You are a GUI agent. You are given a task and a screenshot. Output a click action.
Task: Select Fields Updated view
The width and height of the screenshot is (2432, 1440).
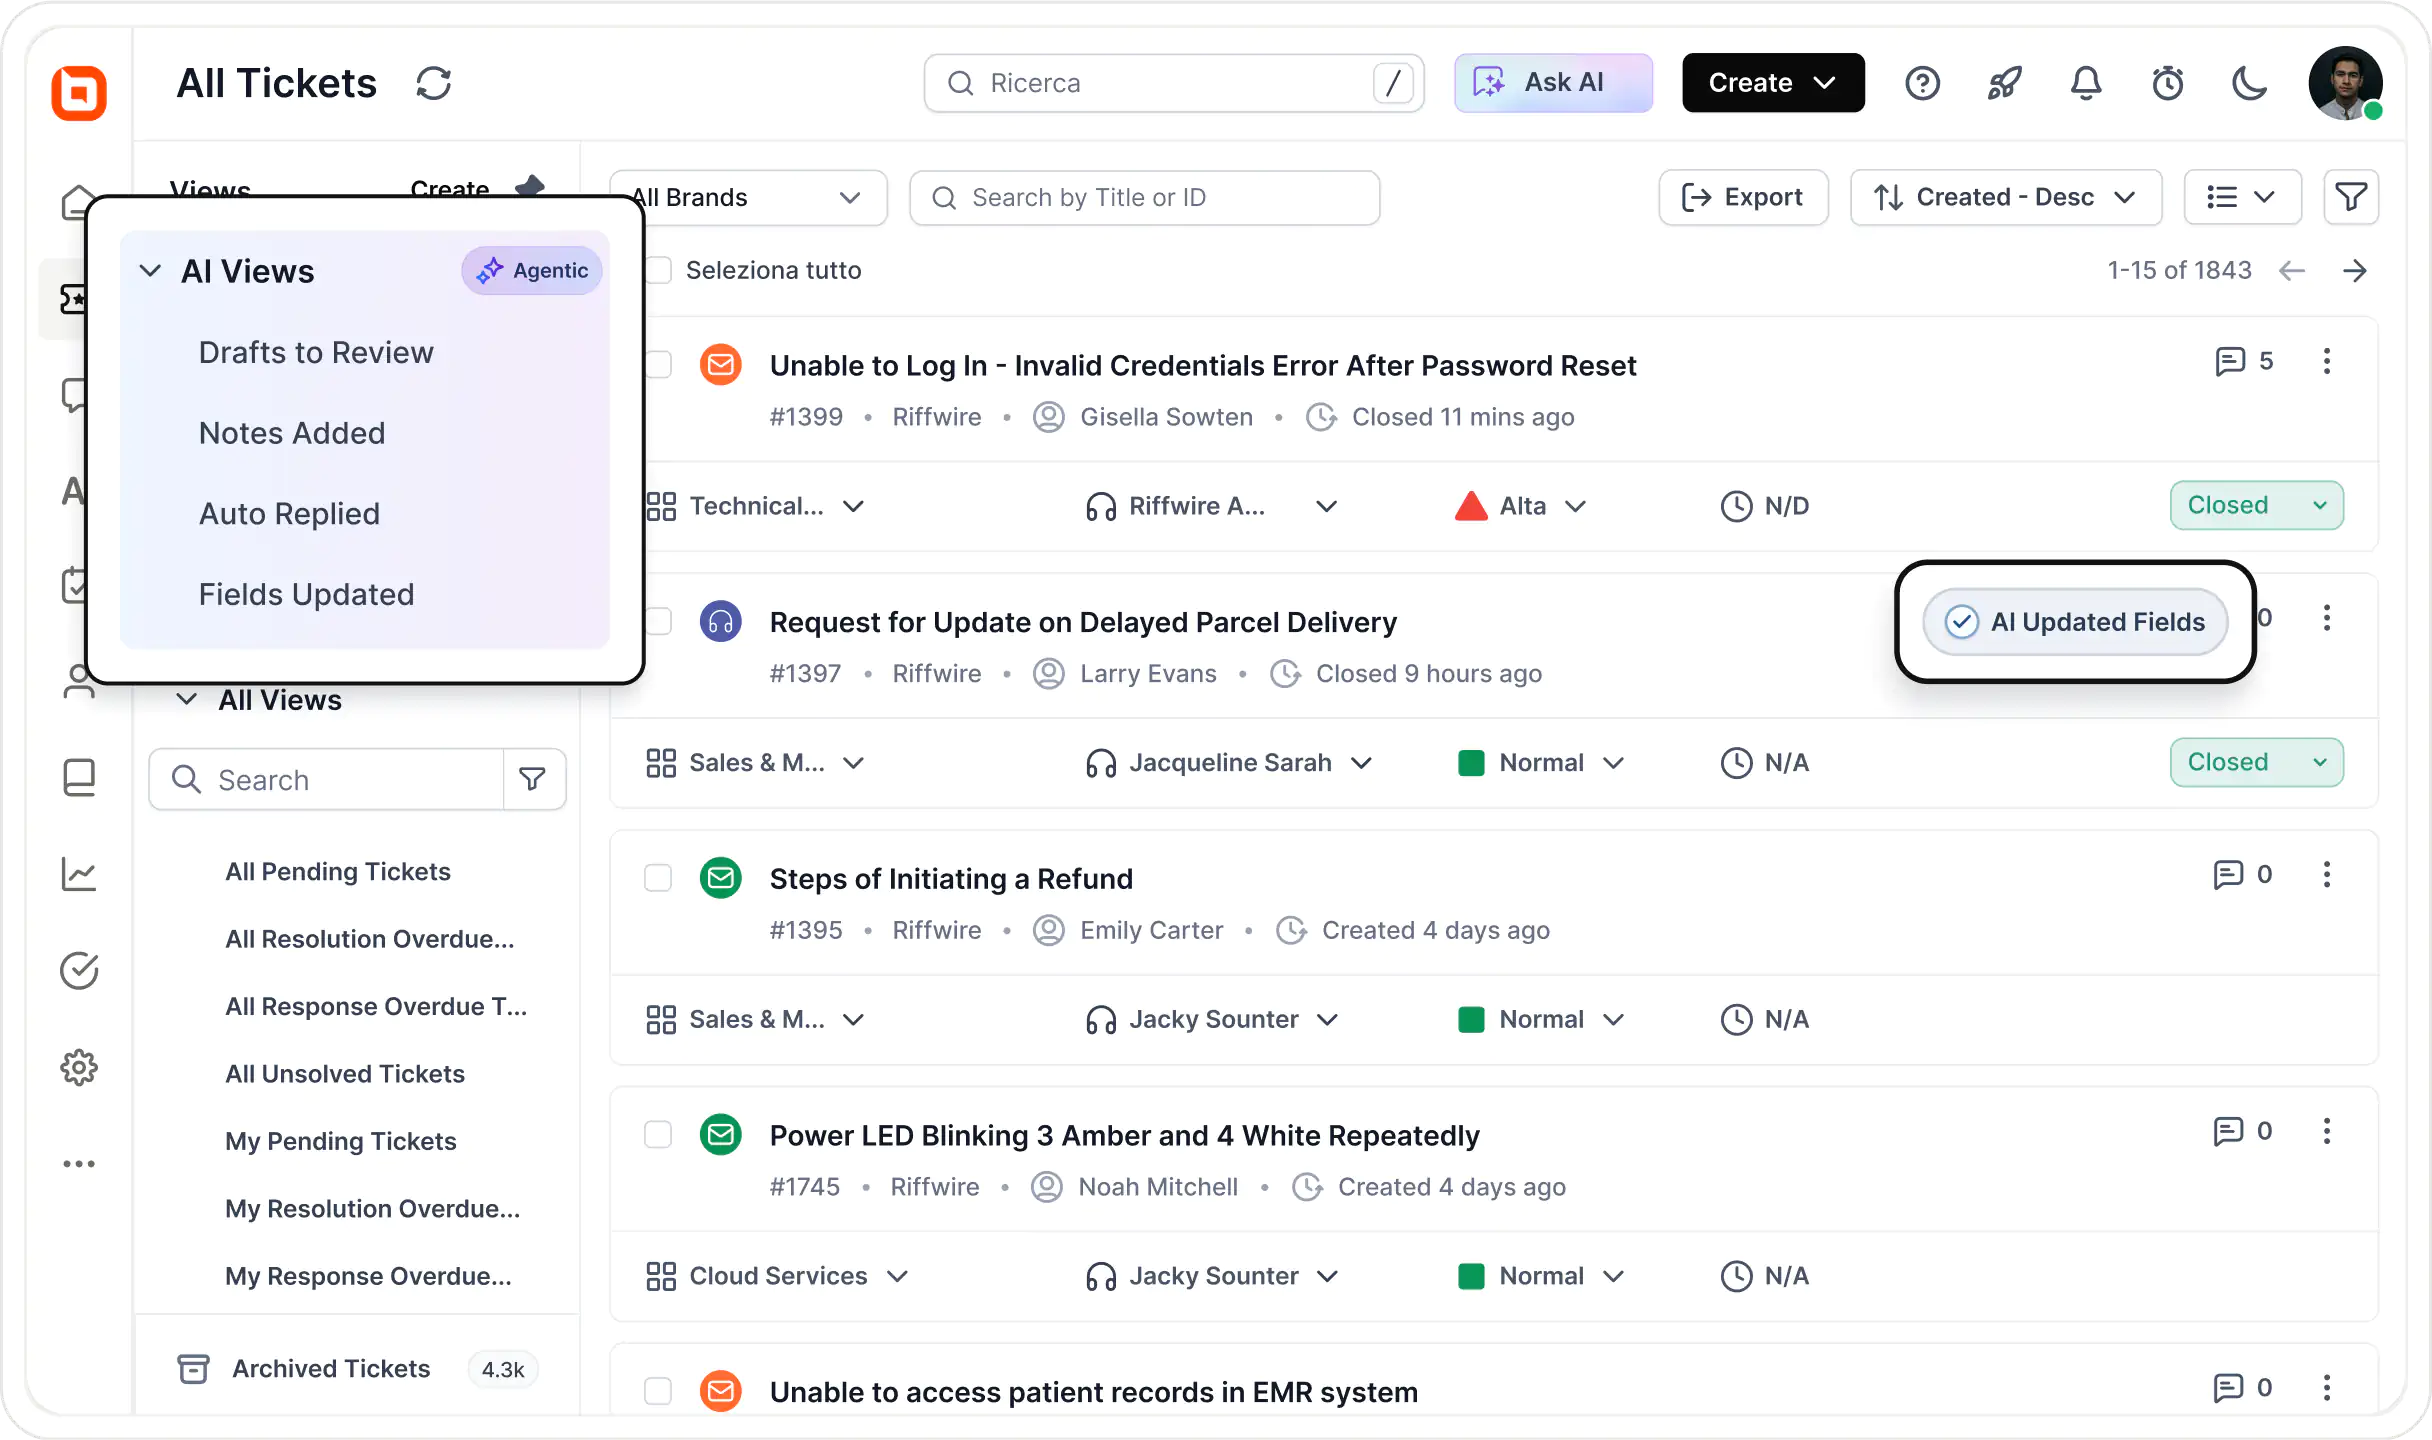[306, 595]
